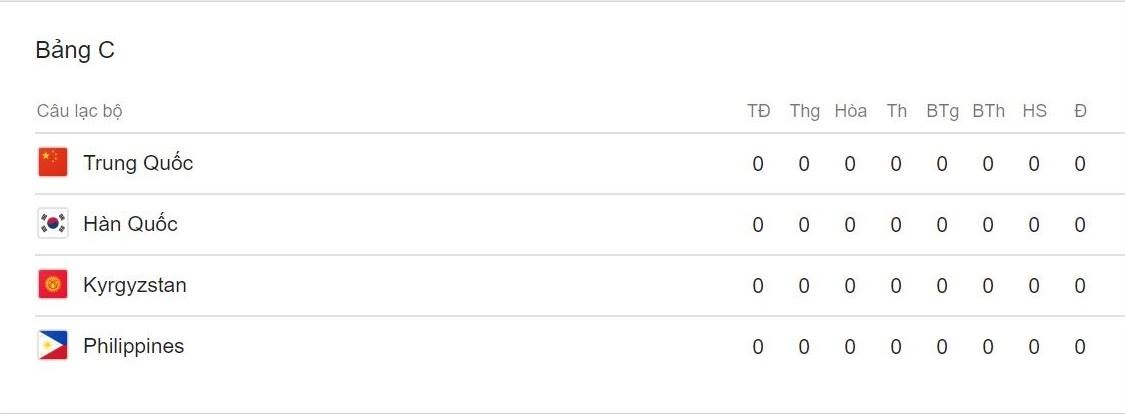The image size is (1125, 414).
Task: Click the Th losses column header
Action: tap(896, 111)
